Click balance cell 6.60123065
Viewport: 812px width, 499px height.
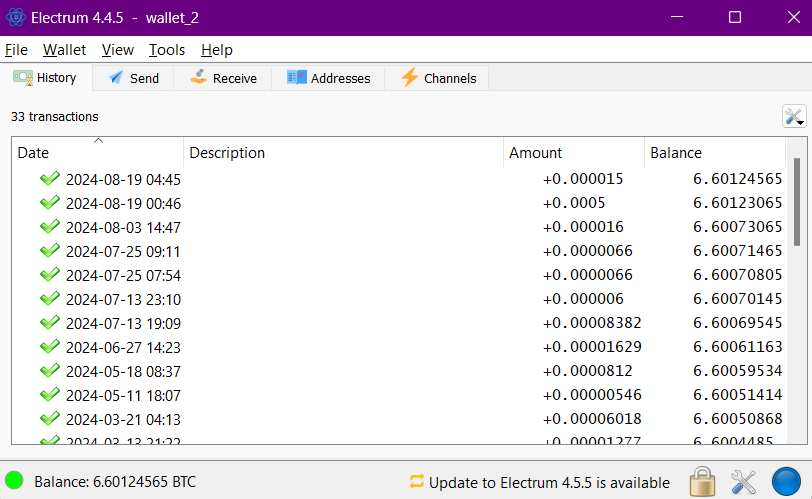coord(737,202)
